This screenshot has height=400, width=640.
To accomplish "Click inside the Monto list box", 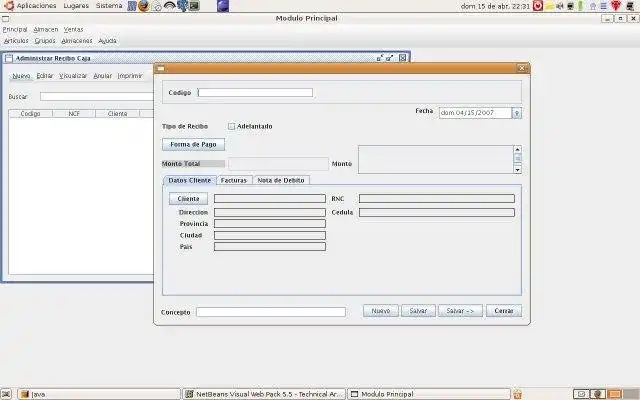I will tap(436, 160).
